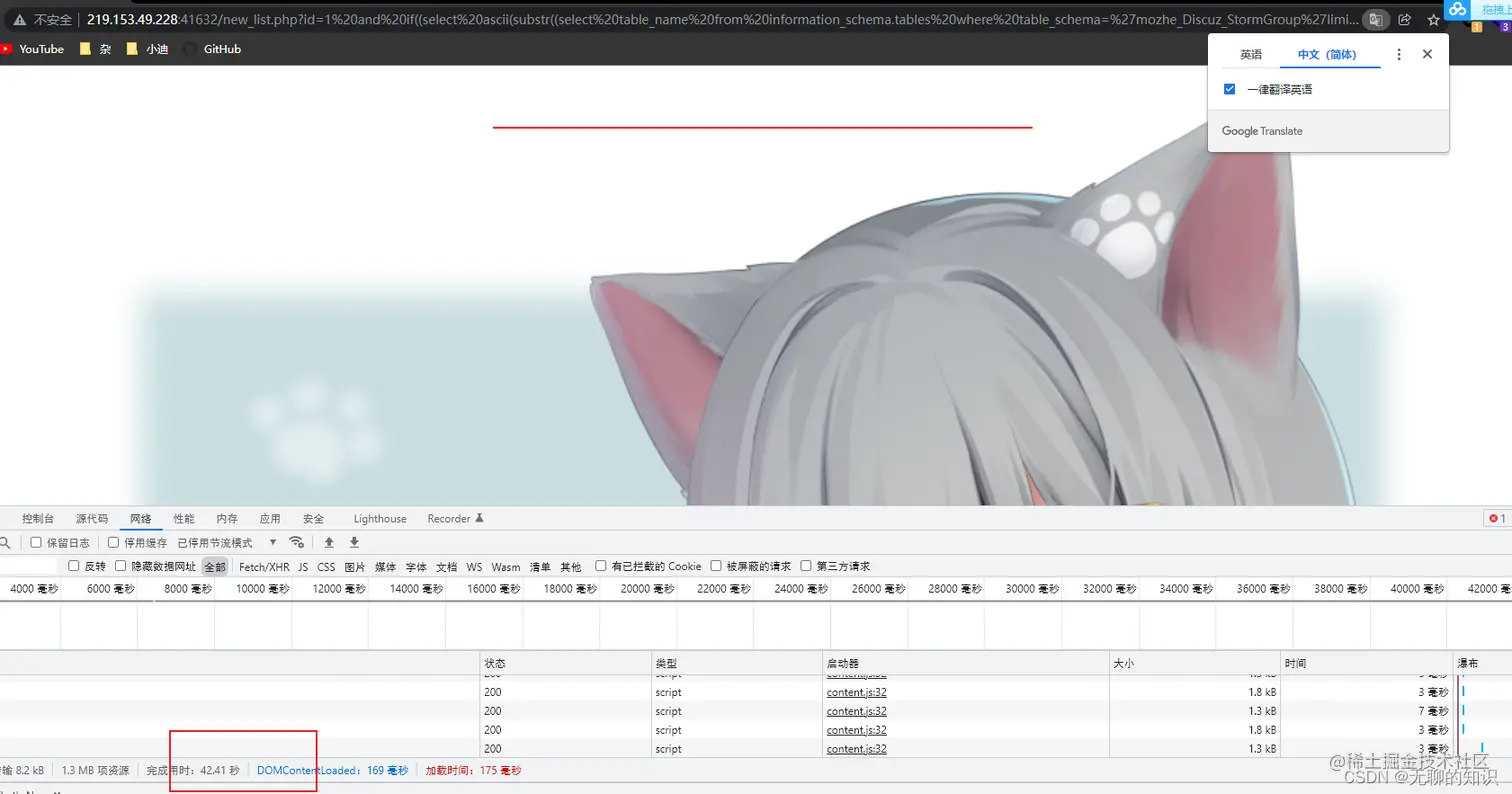This screenshot has width=1512, height=794.
Task: Click the 瀑布 column header
Action: [1482, 663]
